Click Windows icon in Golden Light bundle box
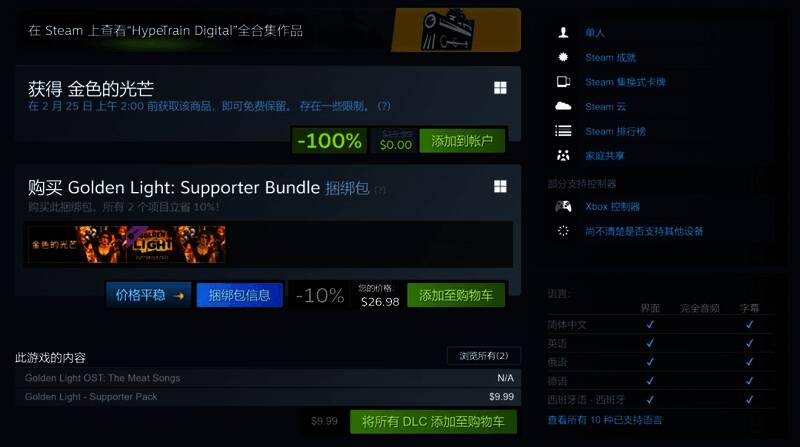Viewport: 800px width, 447px height. pyautogui.click(x=500, y=186)
